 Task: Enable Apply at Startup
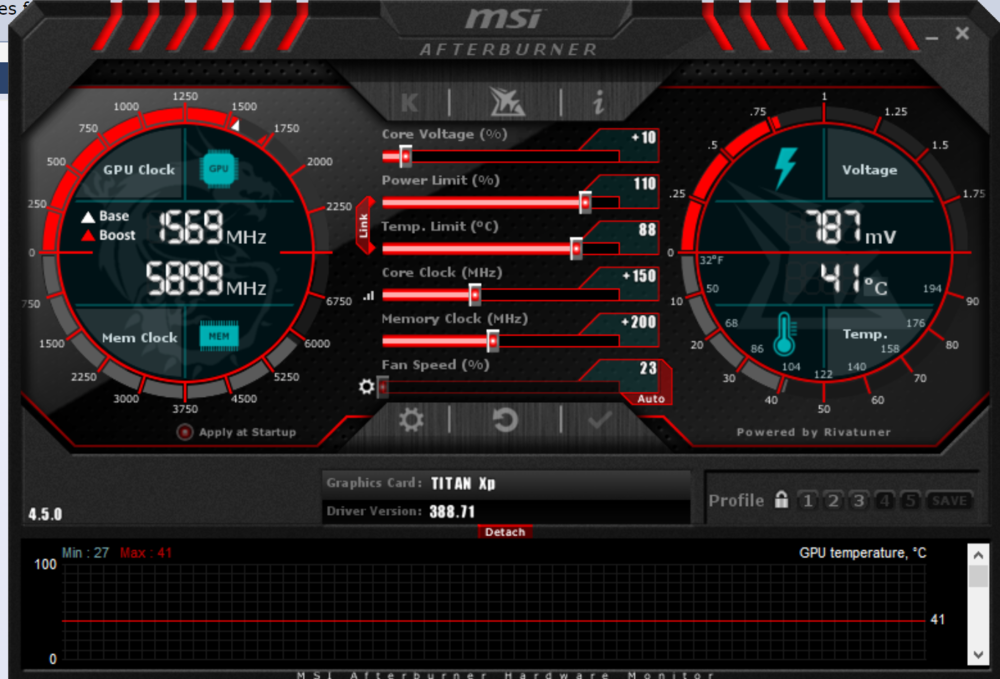[186, 431]
